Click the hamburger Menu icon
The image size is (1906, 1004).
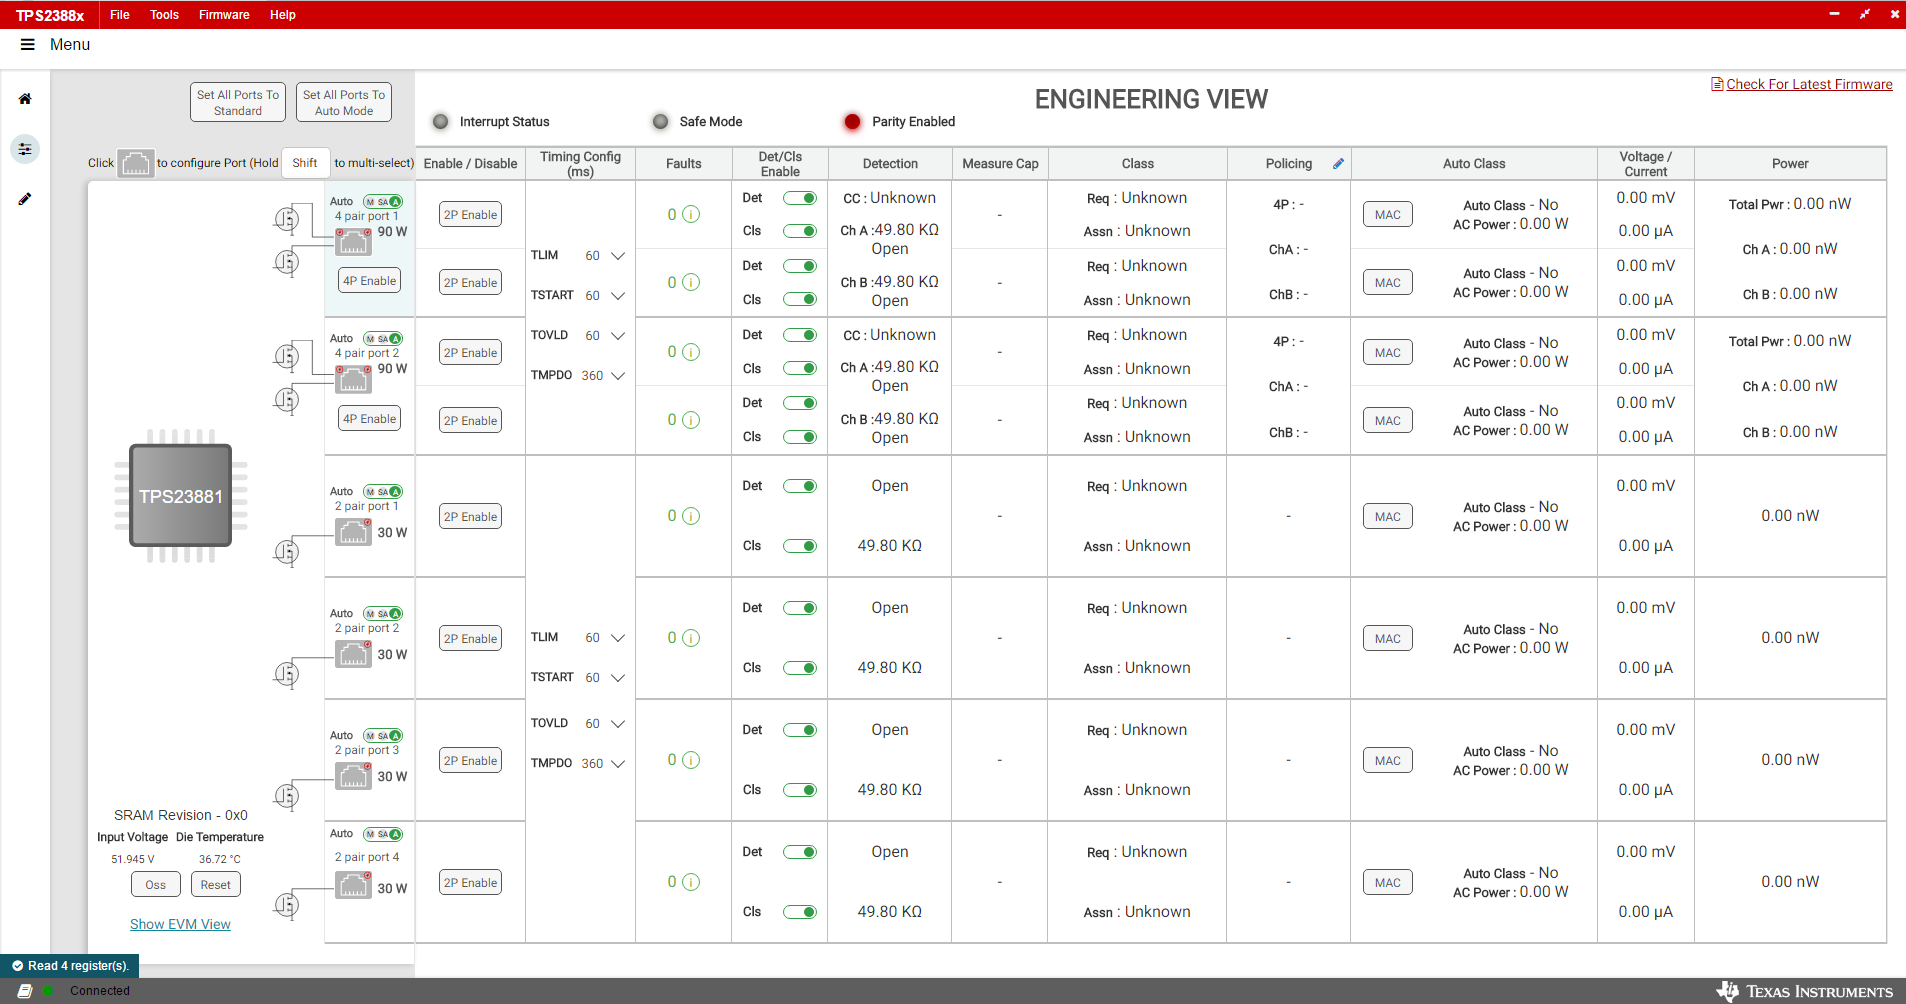pyautogui.click(x=28, y=45)
